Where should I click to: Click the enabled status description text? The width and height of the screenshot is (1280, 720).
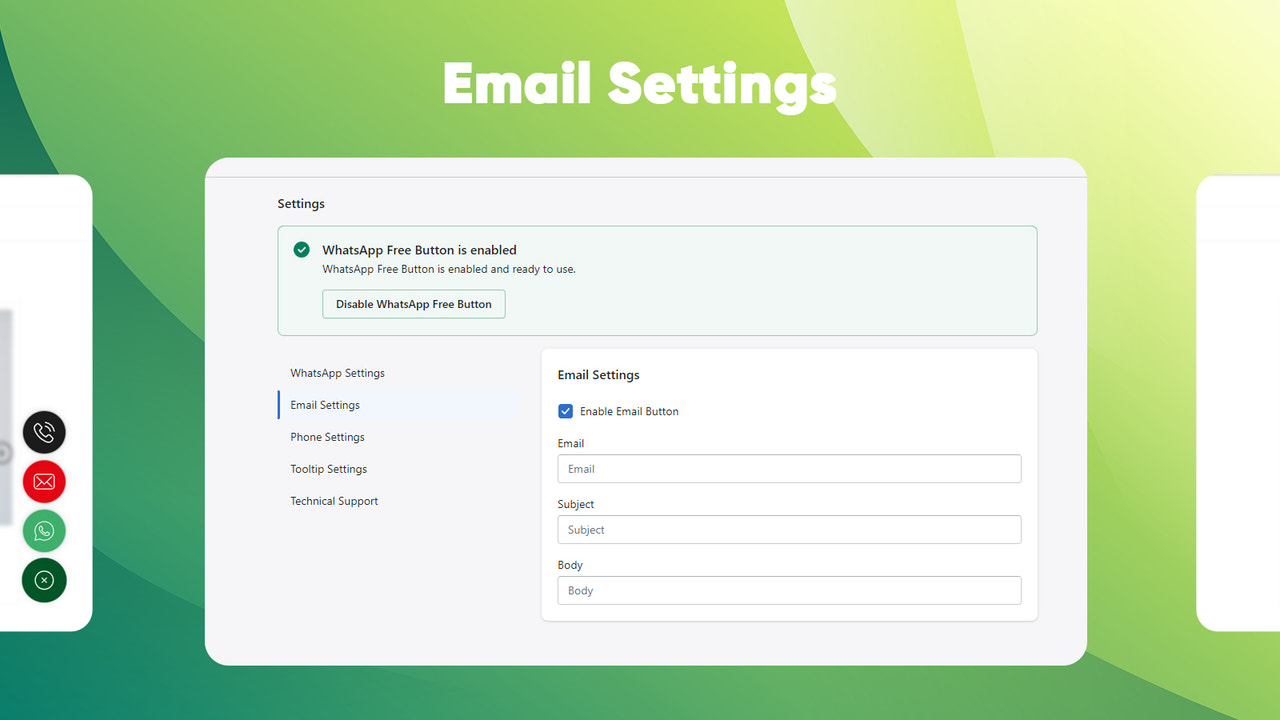[x=448, y=268]
